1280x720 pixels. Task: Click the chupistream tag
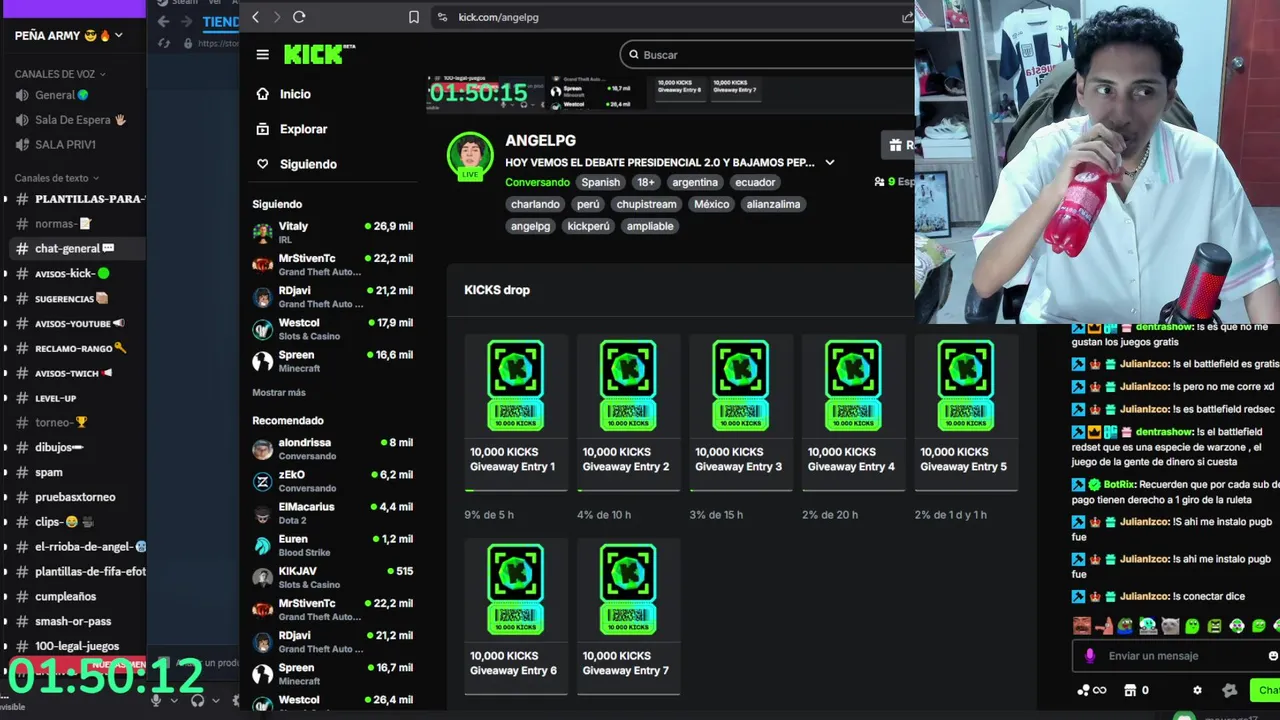click(x=646, y=204)
